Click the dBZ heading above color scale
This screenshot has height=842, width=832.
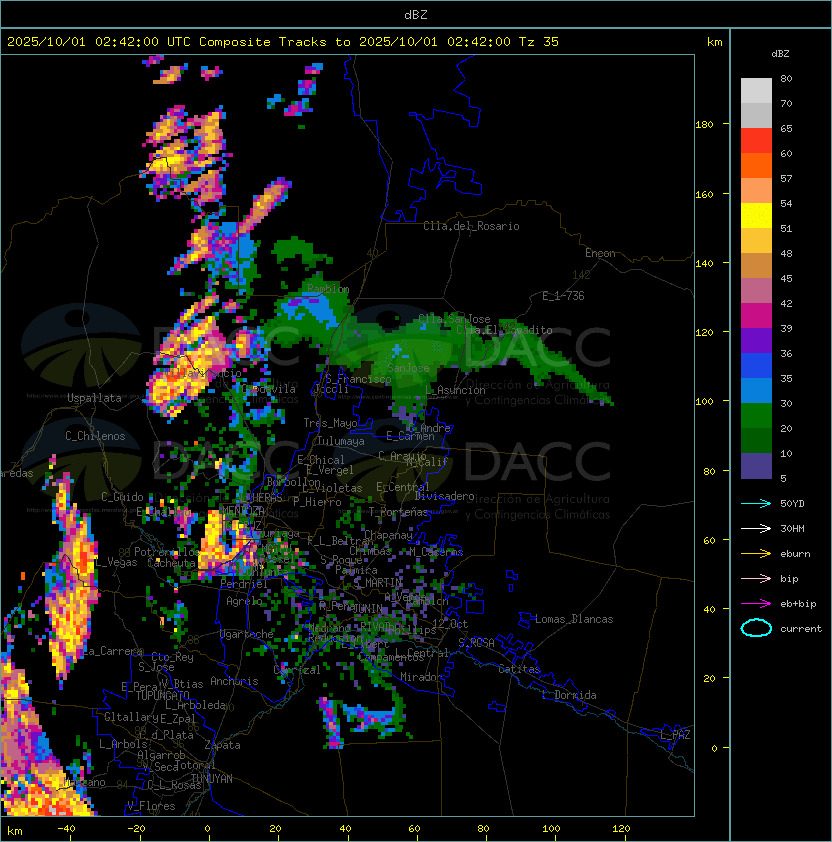click(780, 54)
